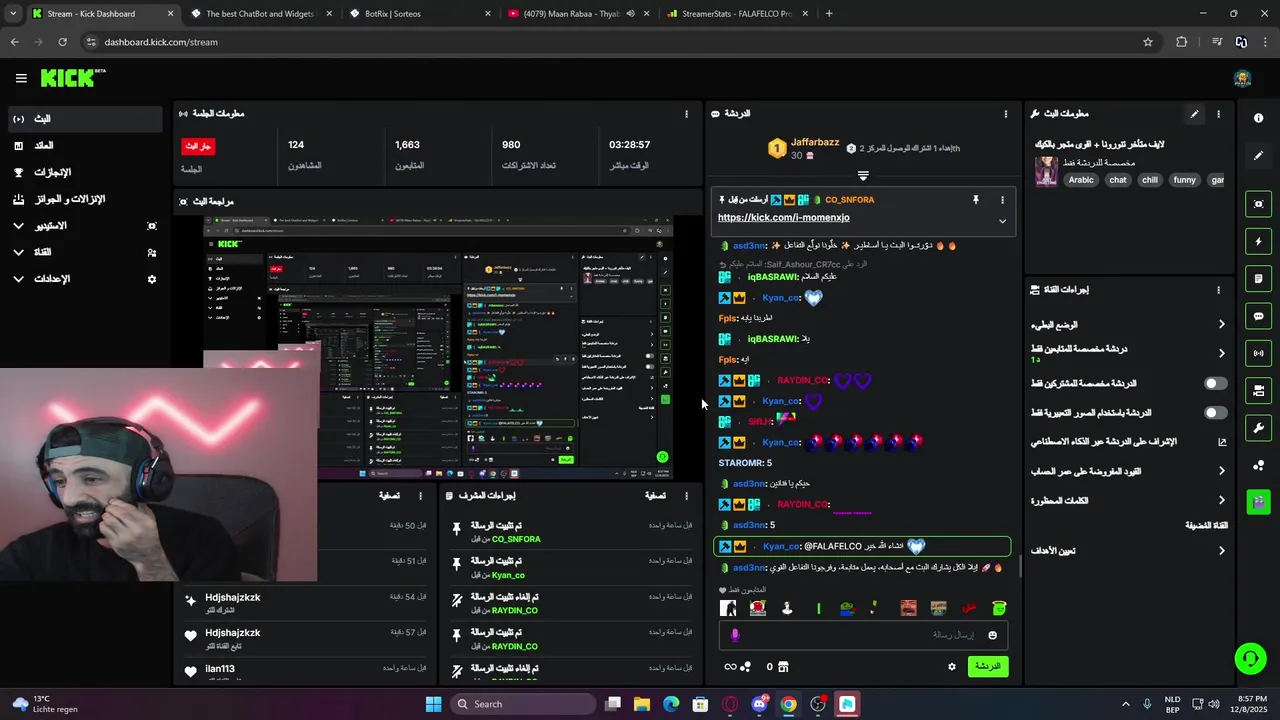The width and height of the screenshot is (1280, 720).
Task: Click the green support headset bubble
Action: [x=1250, y=658]
